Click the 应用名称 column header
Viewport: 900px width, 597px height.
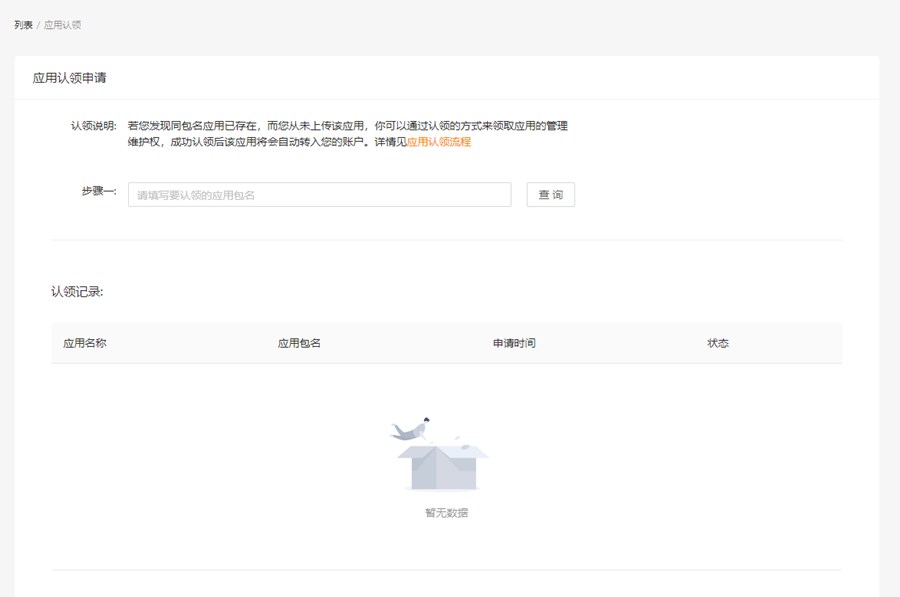(x=85, y=343)
